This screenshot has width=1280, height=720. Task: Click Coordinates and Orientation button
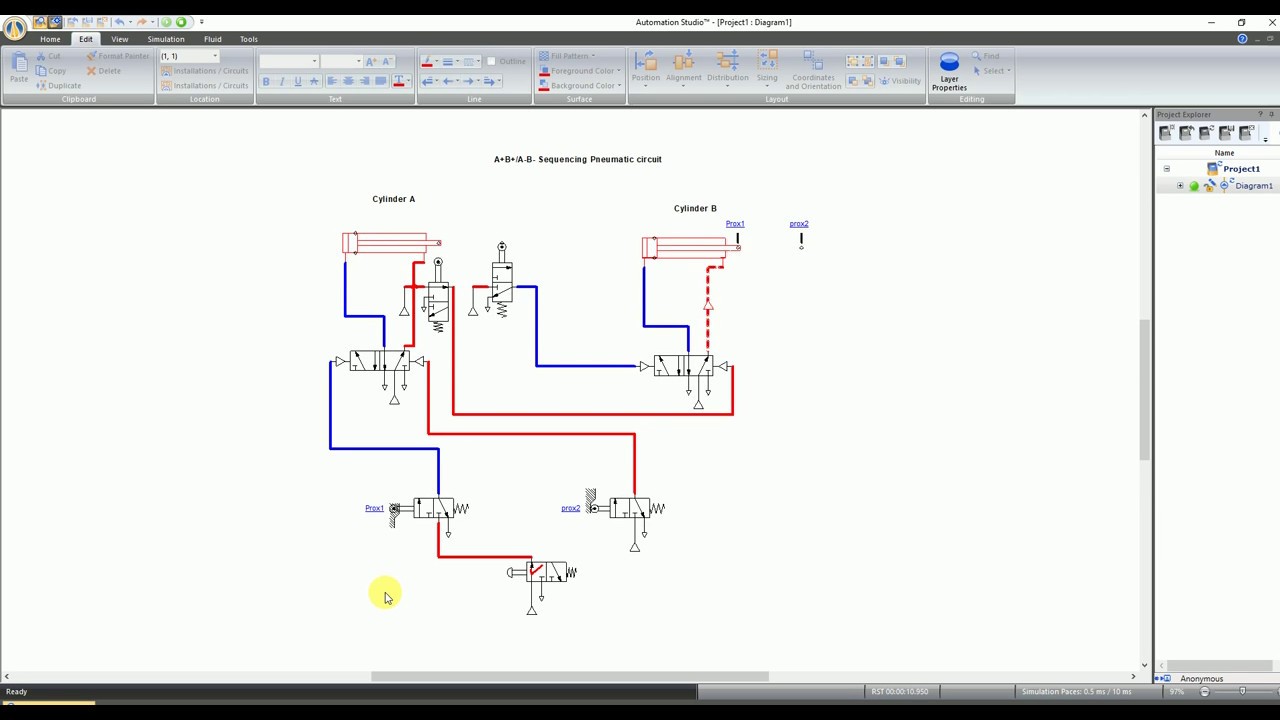(813, 70)
